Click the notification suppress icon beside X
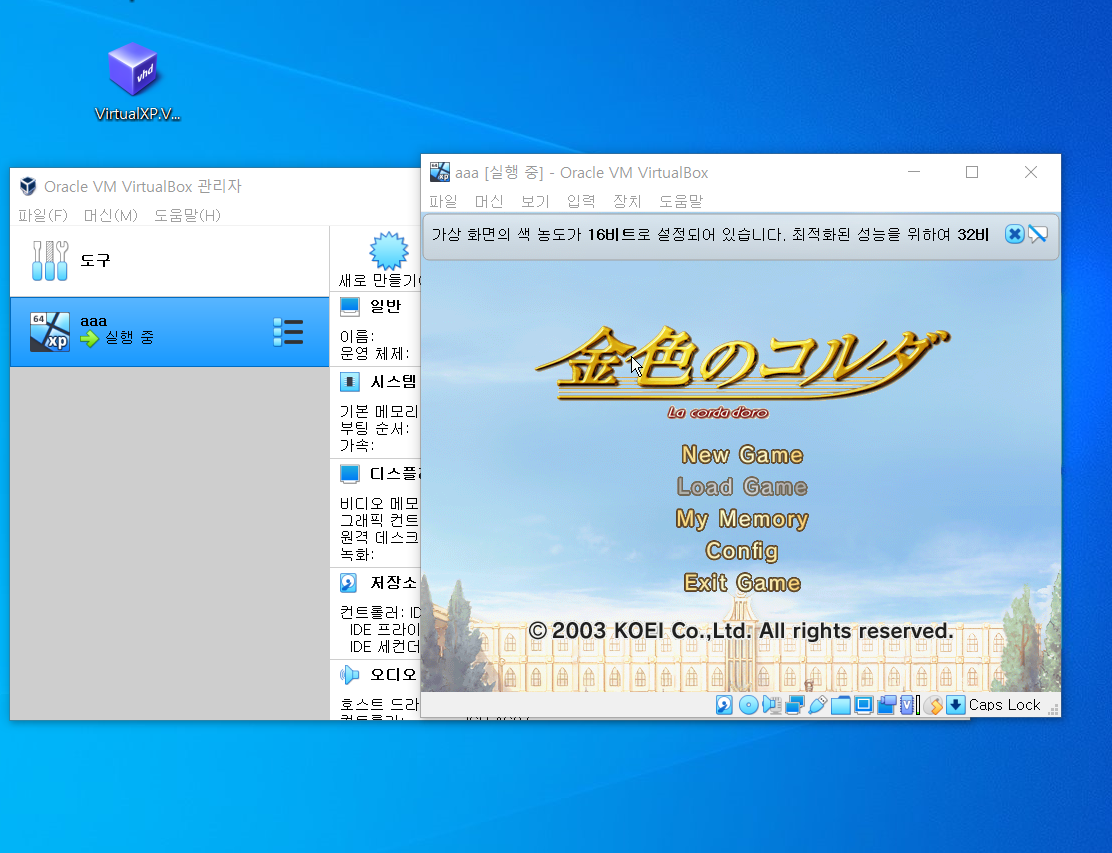The image size is (1112, 853). [x=1038, y=234]
